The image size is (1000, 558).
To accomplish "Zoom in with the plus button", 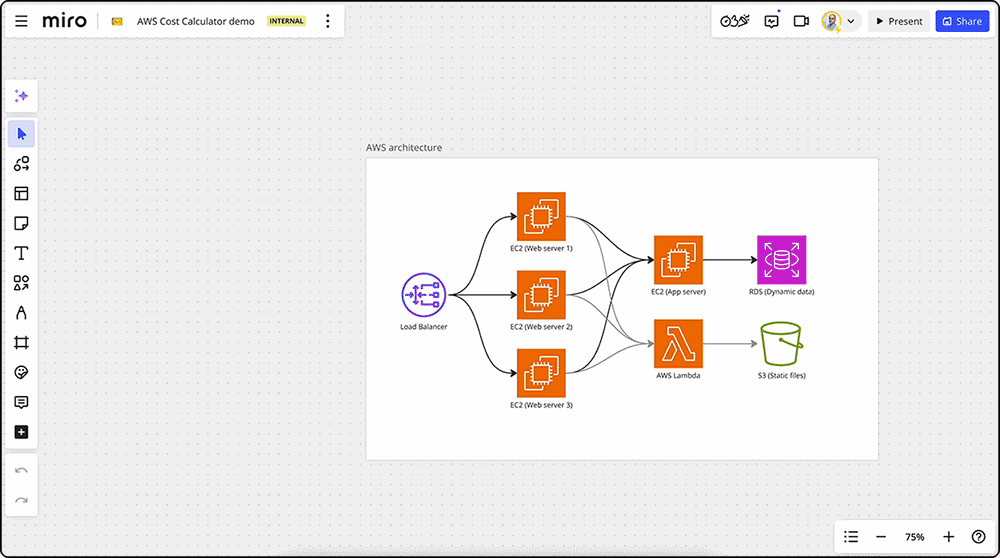I will 948,537.
